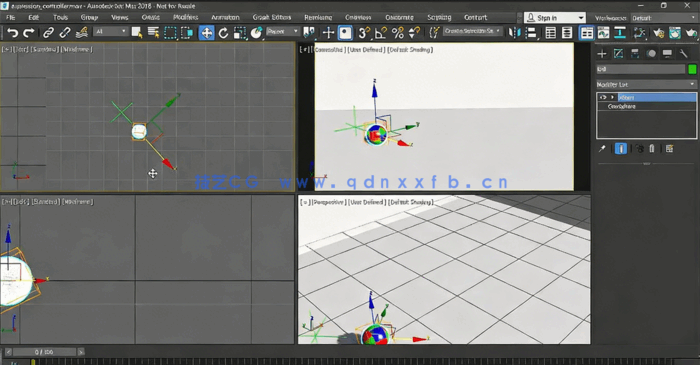Activate the Select and Rotate tool

(x=223, y=33)
